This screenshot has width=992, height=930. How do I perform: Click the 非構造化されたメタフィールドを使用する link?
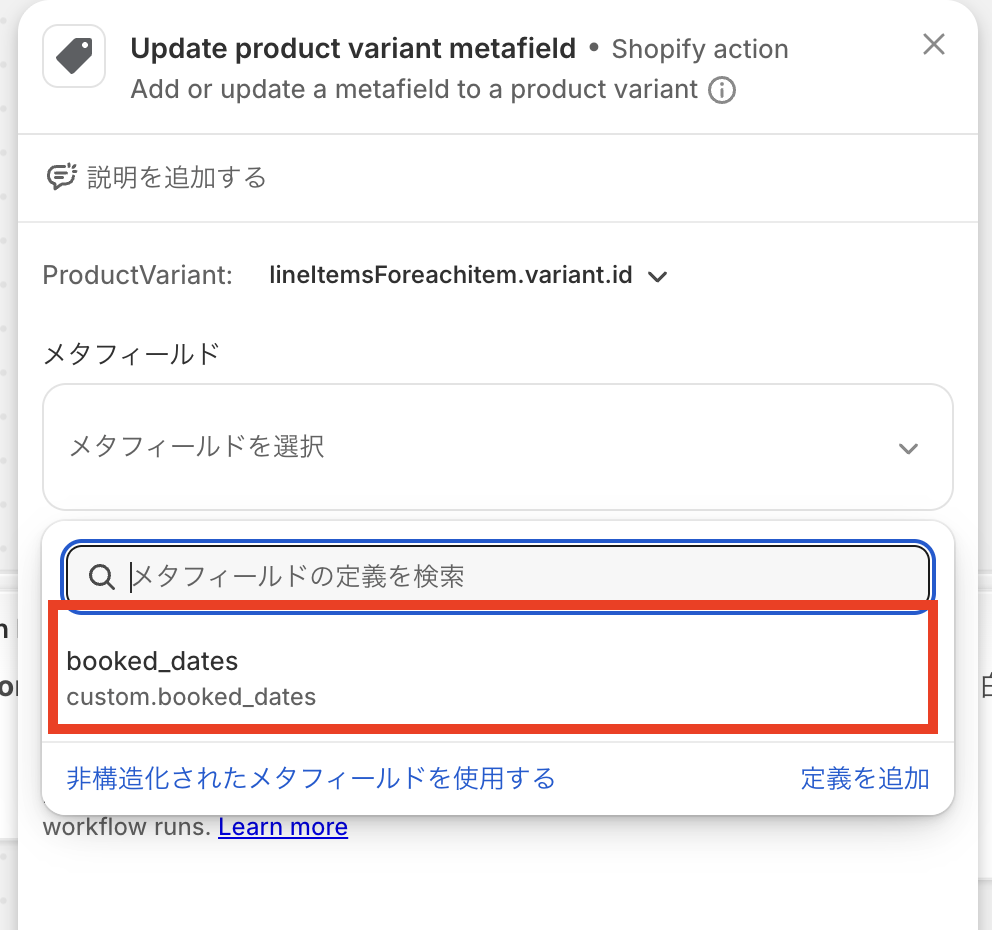pos(311,779)
